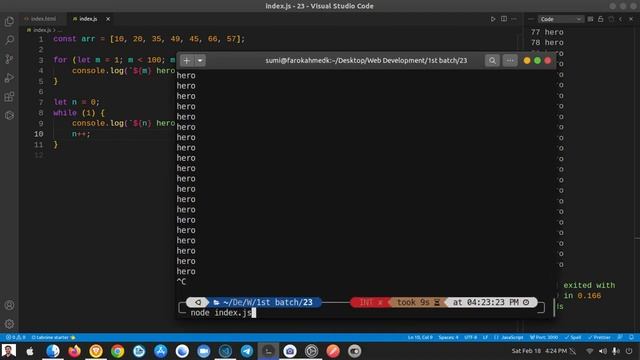Open terminal new-tab dropdown arrow
Screen dimensions: 640x360
(200, 60)
